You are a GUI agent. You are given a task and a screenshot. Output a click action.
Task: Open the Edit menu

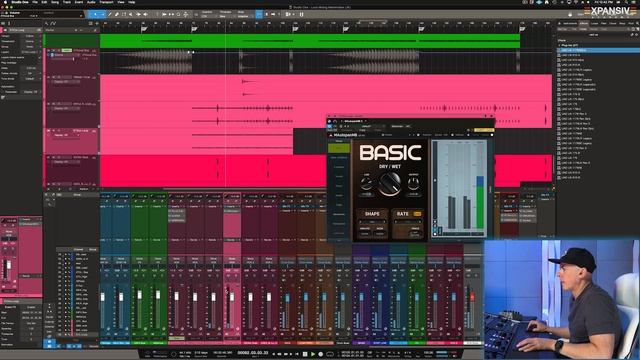click(44, 2)
